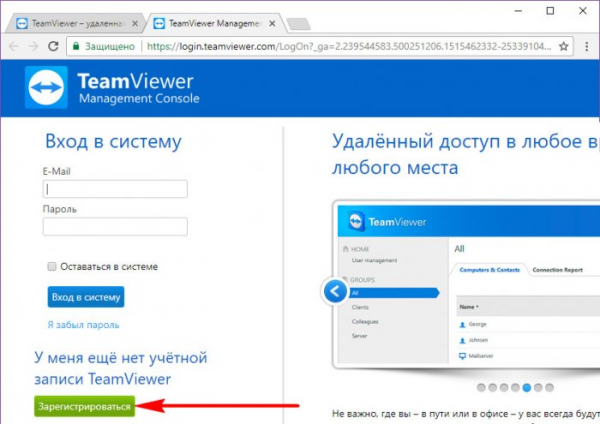Click the 'Management Console' header text
This screenshot has height=424, width=600.
pos(139,99)
